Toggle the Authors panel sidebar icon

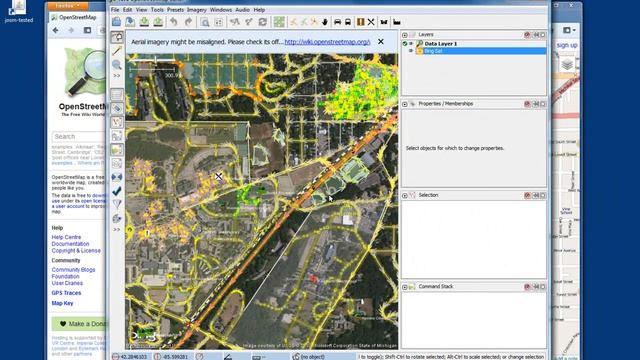tap(117, 163)
